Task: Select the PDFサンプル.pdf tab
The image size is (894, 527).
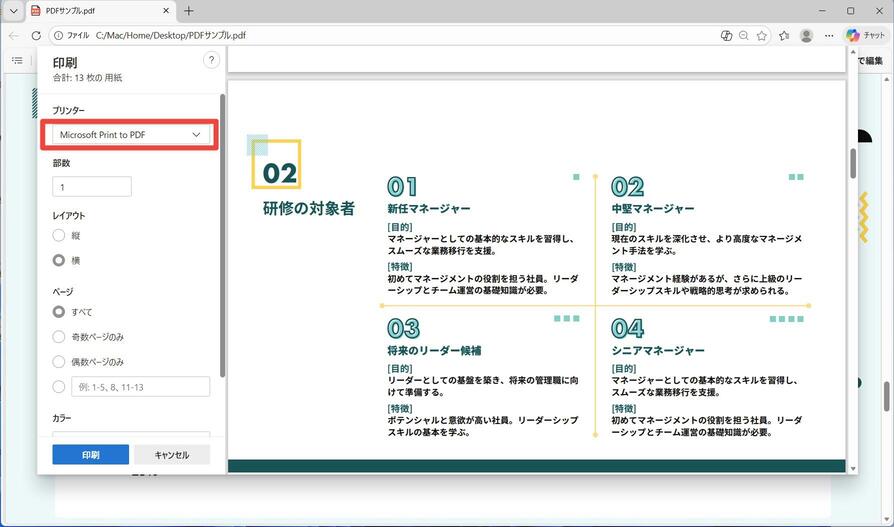Action: point(101,11)
